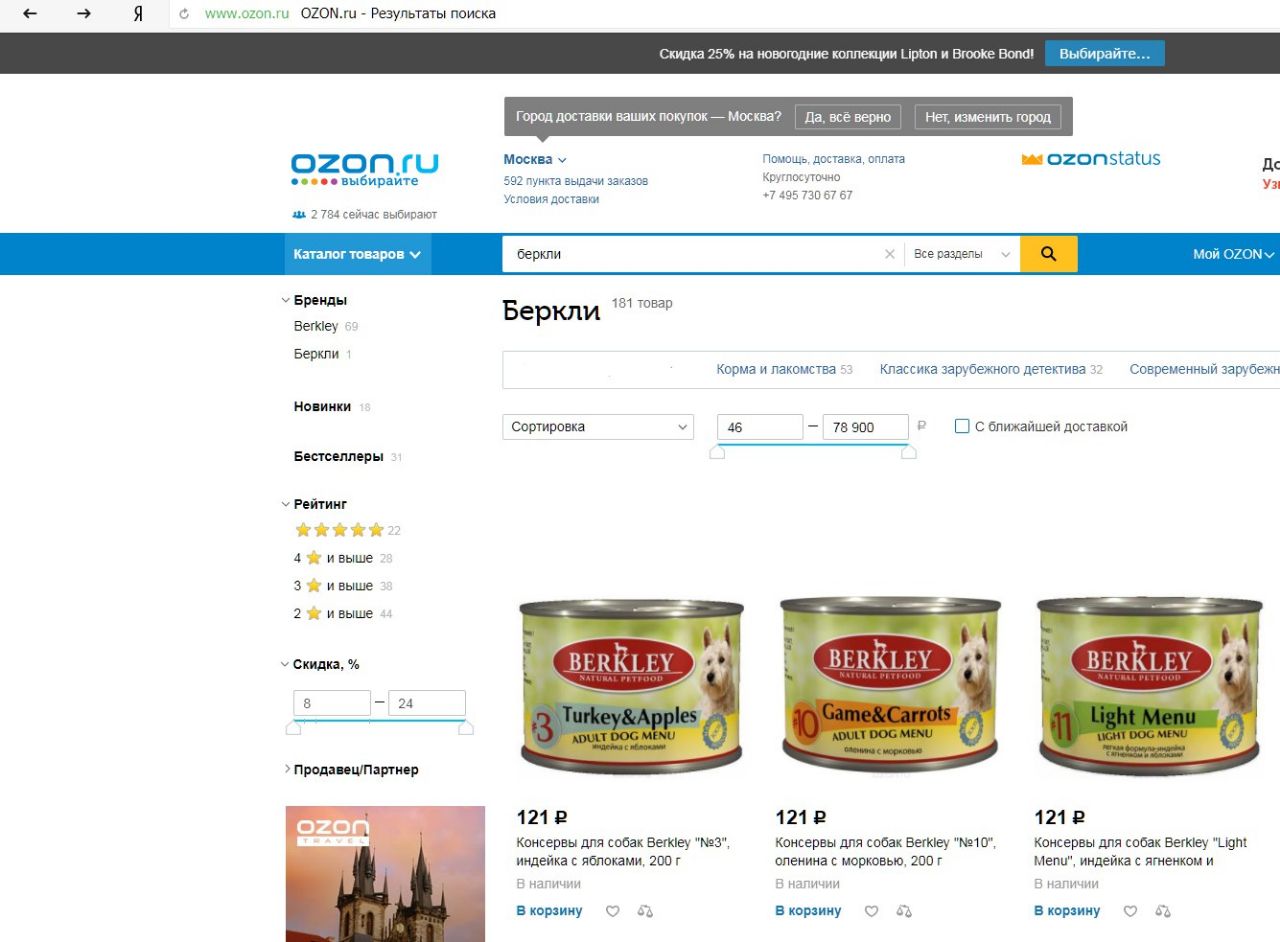Open the Сортировка dropdown
The height and width of the screenshot is (942, 1280).
coord(598,427)
